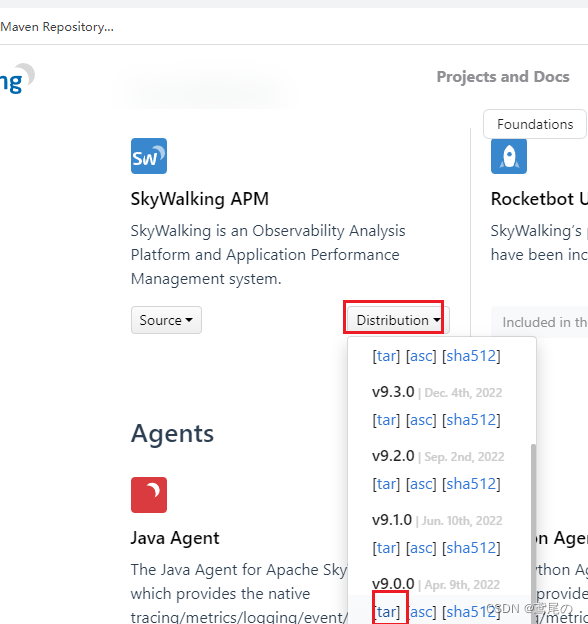Click the v9.0.0 version label

[x=393, y=584]
